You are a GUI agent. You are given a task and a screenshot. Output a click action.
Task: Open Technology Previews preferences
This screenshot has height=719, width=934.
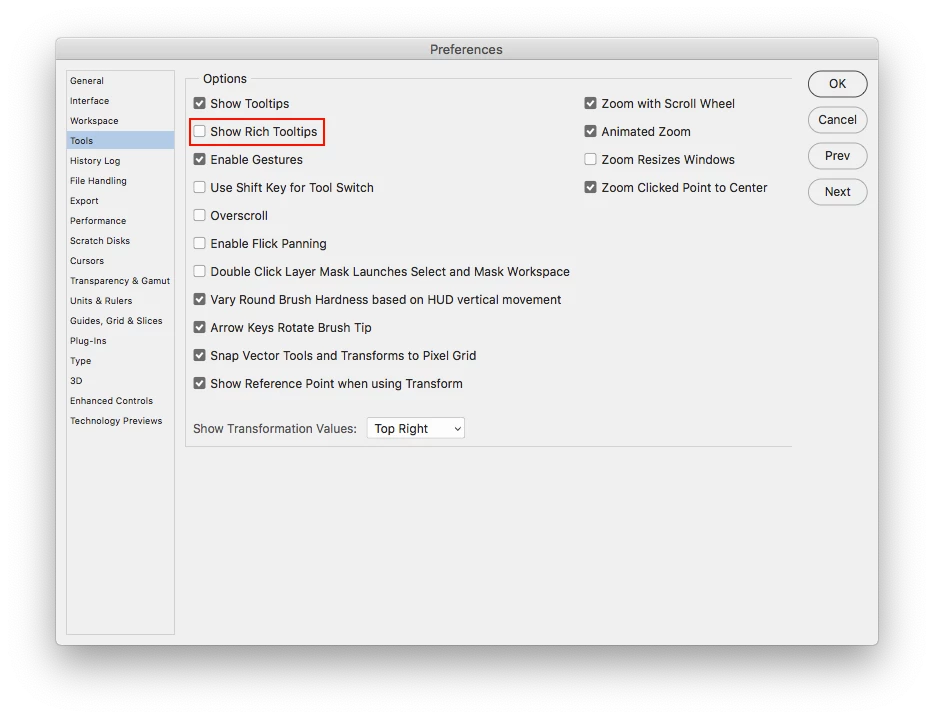[x=120, y=421]
